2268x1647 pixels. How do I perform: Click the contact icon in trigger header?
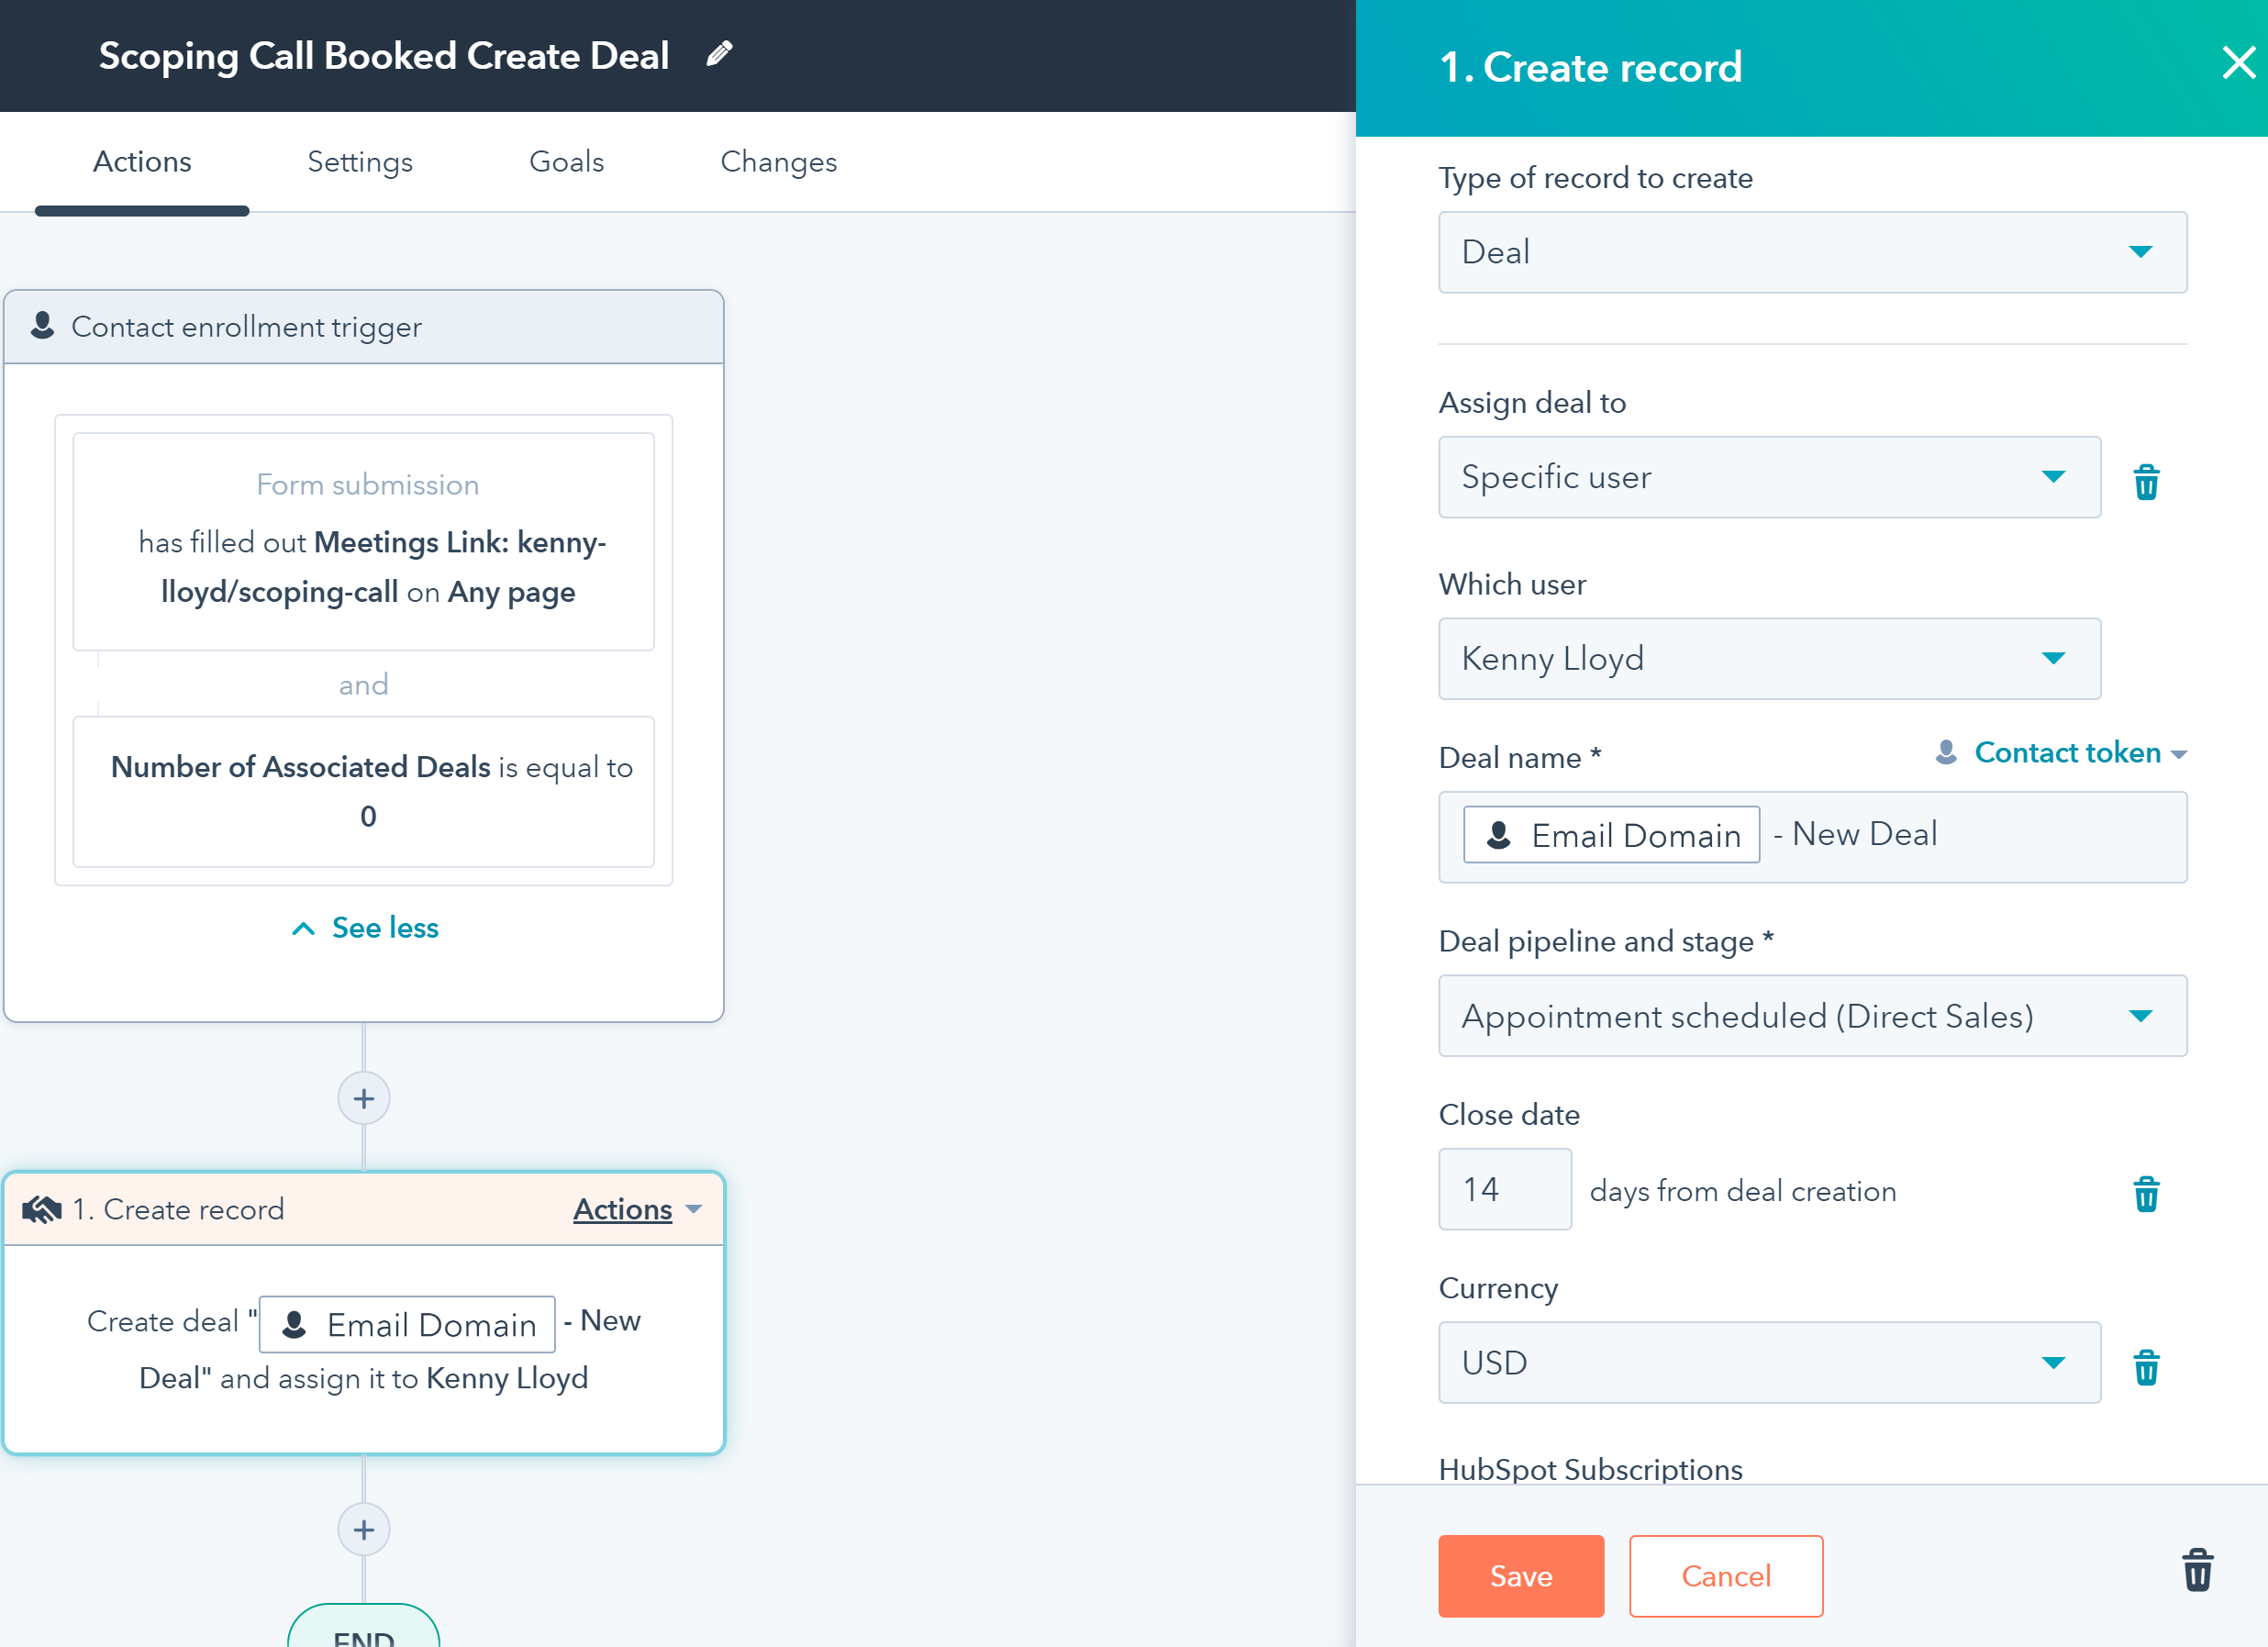tap(42, 325)
